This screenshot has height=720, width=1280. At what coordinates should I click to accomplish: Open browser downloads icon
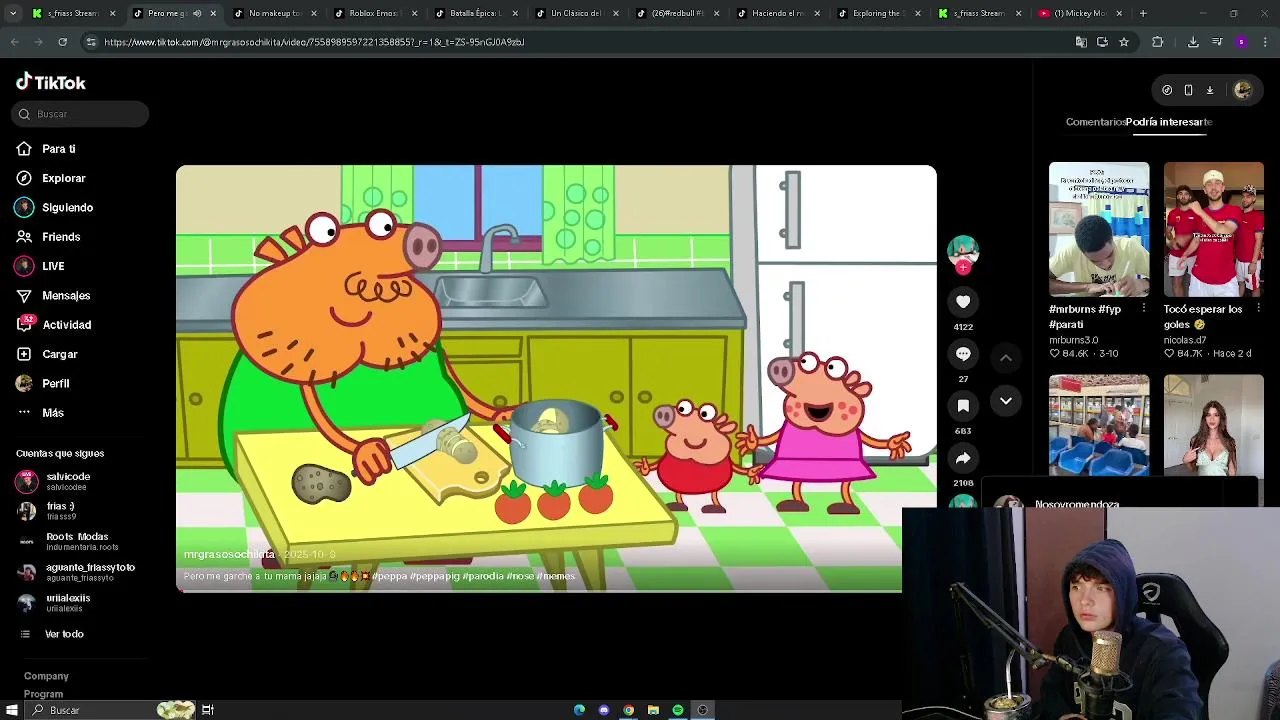[1193, 42]
